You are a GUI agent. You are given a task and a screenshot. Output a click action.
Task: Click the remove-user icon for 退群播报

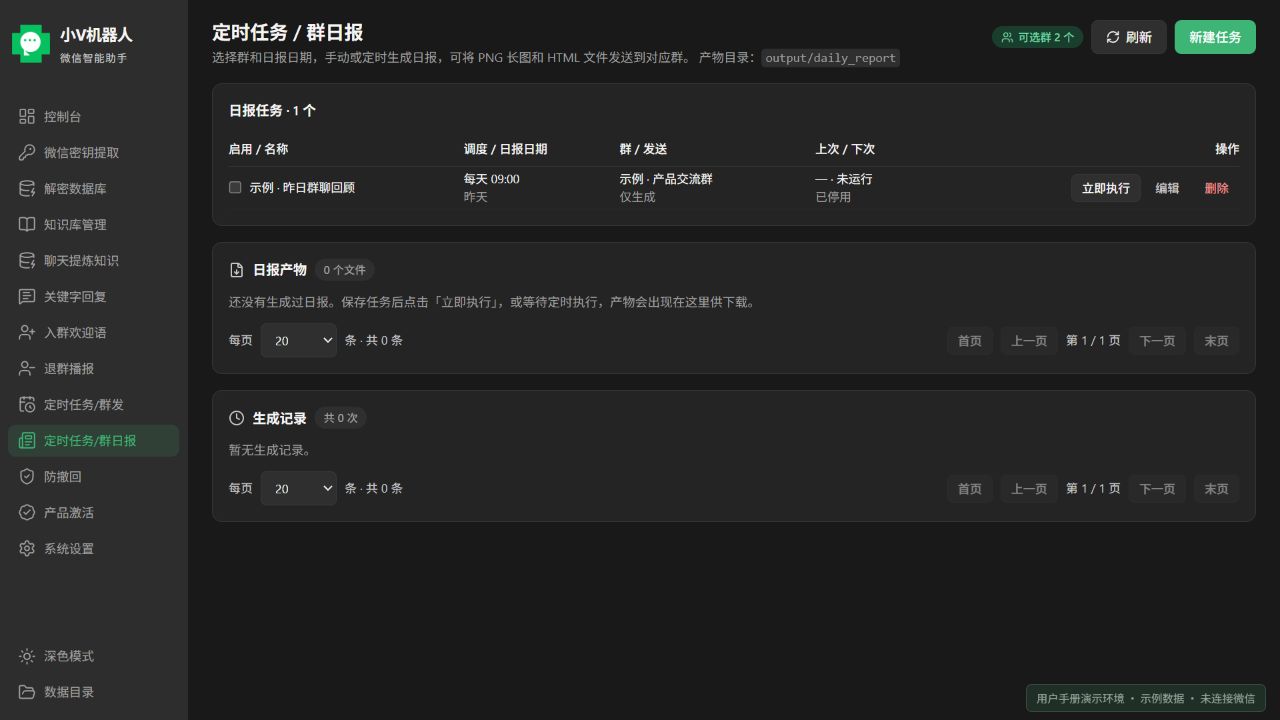(x=27, y=369)
